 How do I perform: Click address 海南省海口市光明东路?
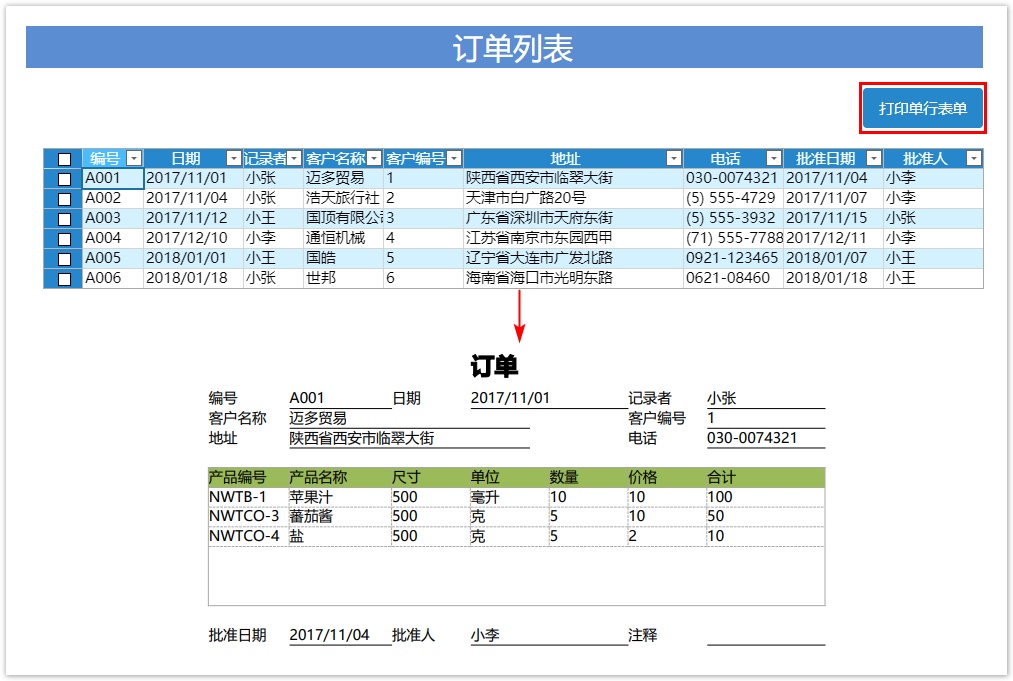tap(573, 278)
